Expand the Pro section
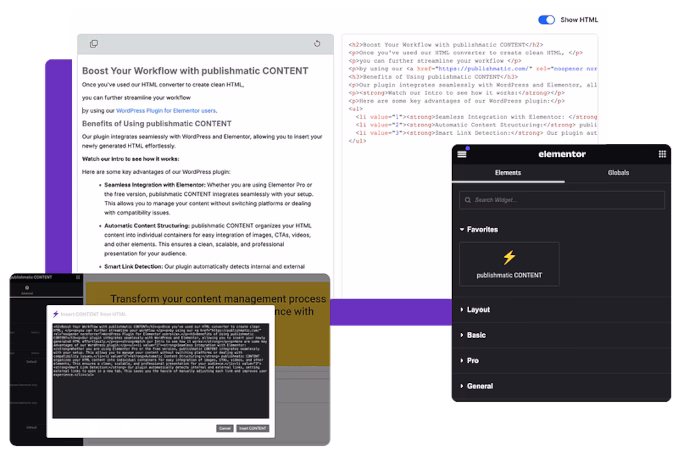The image size is (678, 452). pos(469,361)
